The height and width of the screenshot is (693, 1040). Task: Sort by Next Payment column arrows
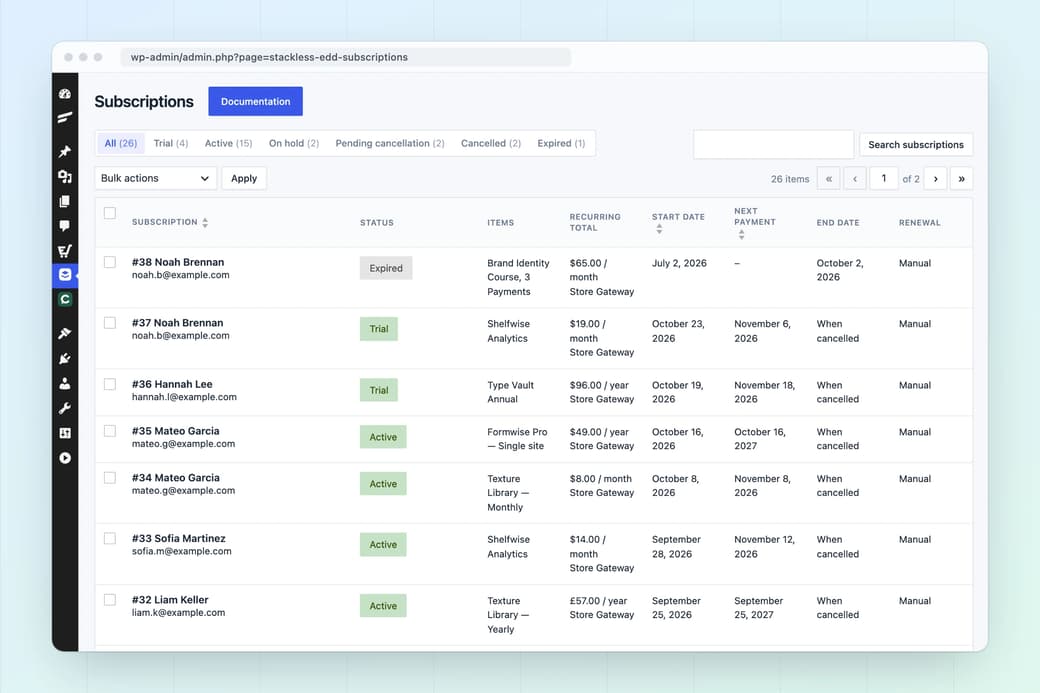tap(741, 235)
